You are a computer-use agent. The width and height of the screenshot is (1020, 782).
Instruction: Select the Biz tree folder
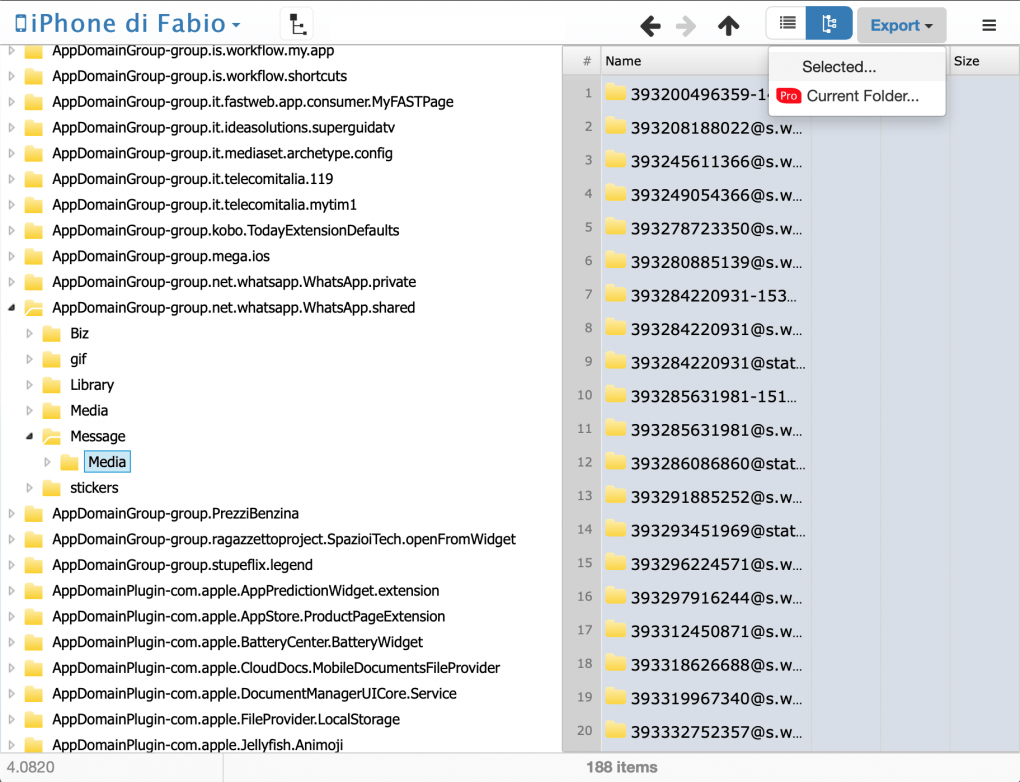click(79, 334)
